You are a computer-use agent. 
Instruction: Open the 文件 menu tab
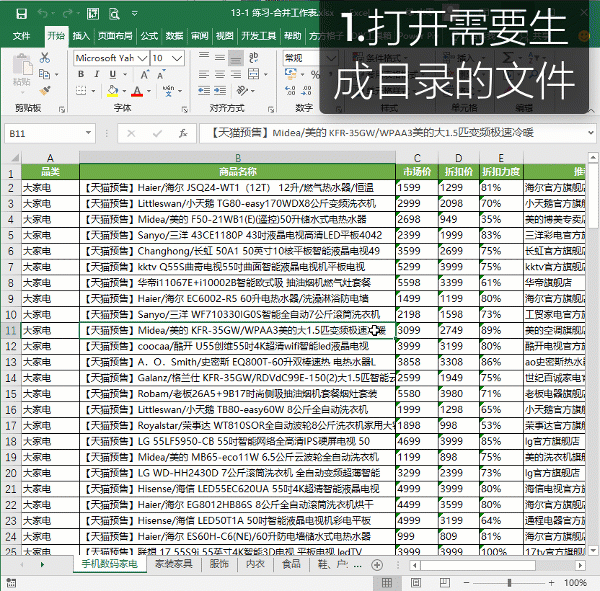tap(21, 36)
